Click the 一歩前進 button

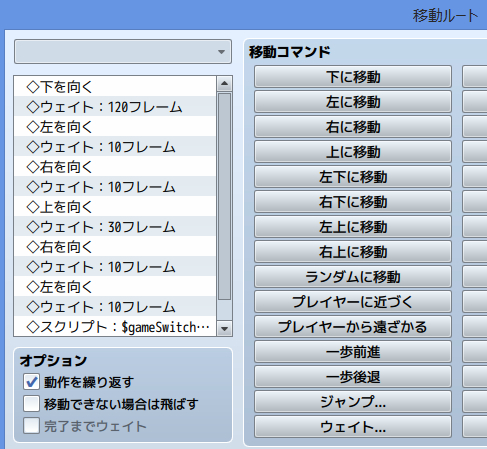click(353, 352)
